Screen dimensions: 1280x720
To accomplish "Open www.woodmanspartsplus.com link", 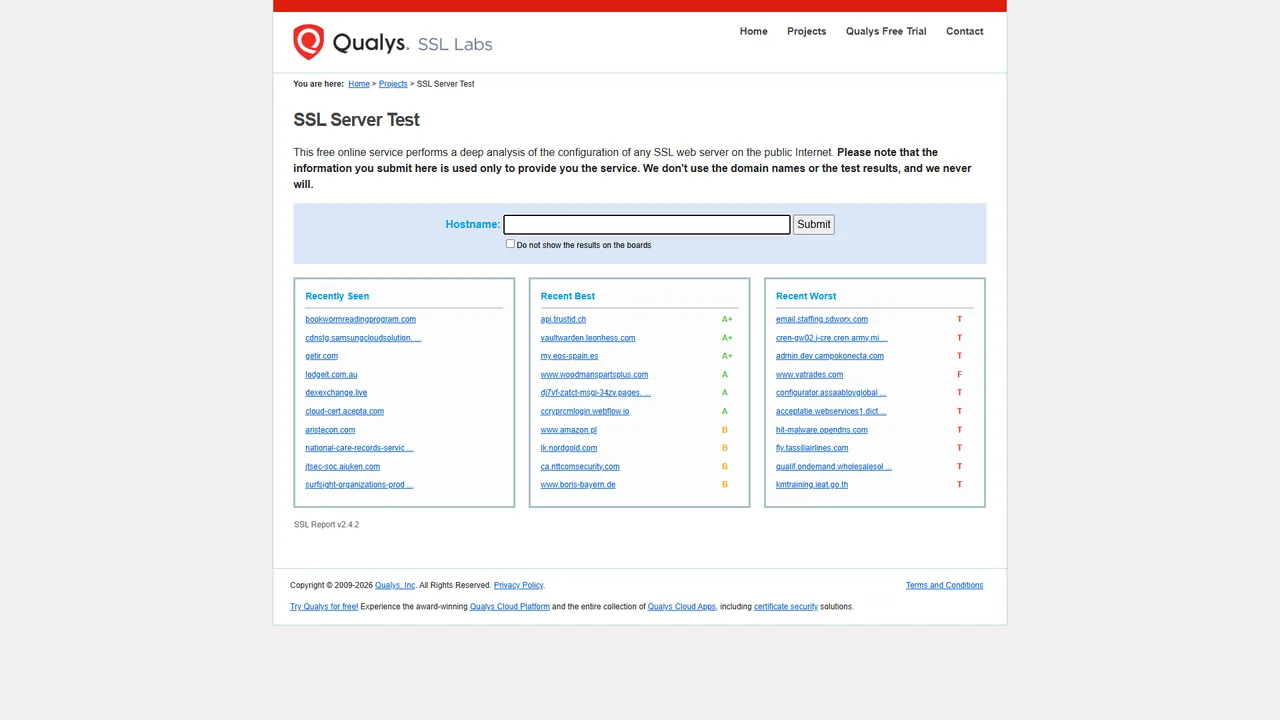I will (594, 375).
